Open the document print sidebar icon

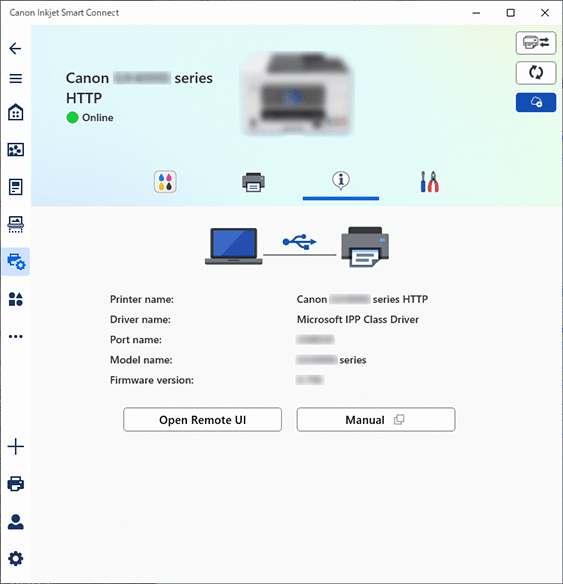15,187
